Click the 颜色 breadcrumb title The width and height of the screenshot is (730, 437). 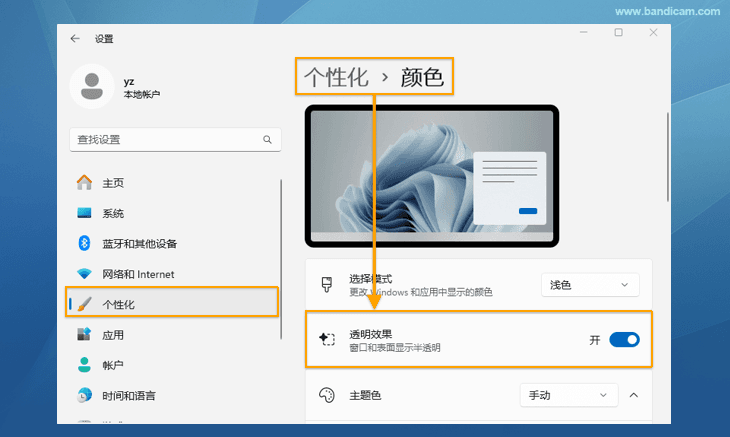pyautogui.click(x=422, y=77)
